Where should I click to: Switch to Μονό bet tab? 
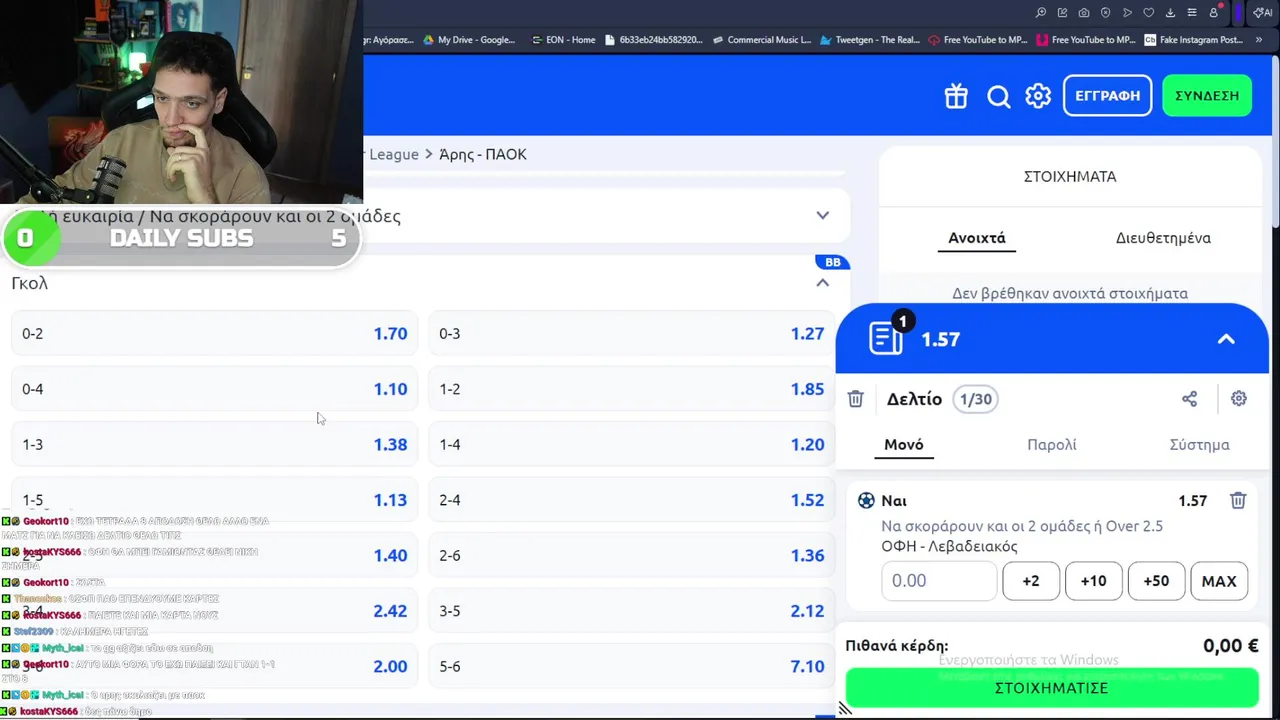904,445
